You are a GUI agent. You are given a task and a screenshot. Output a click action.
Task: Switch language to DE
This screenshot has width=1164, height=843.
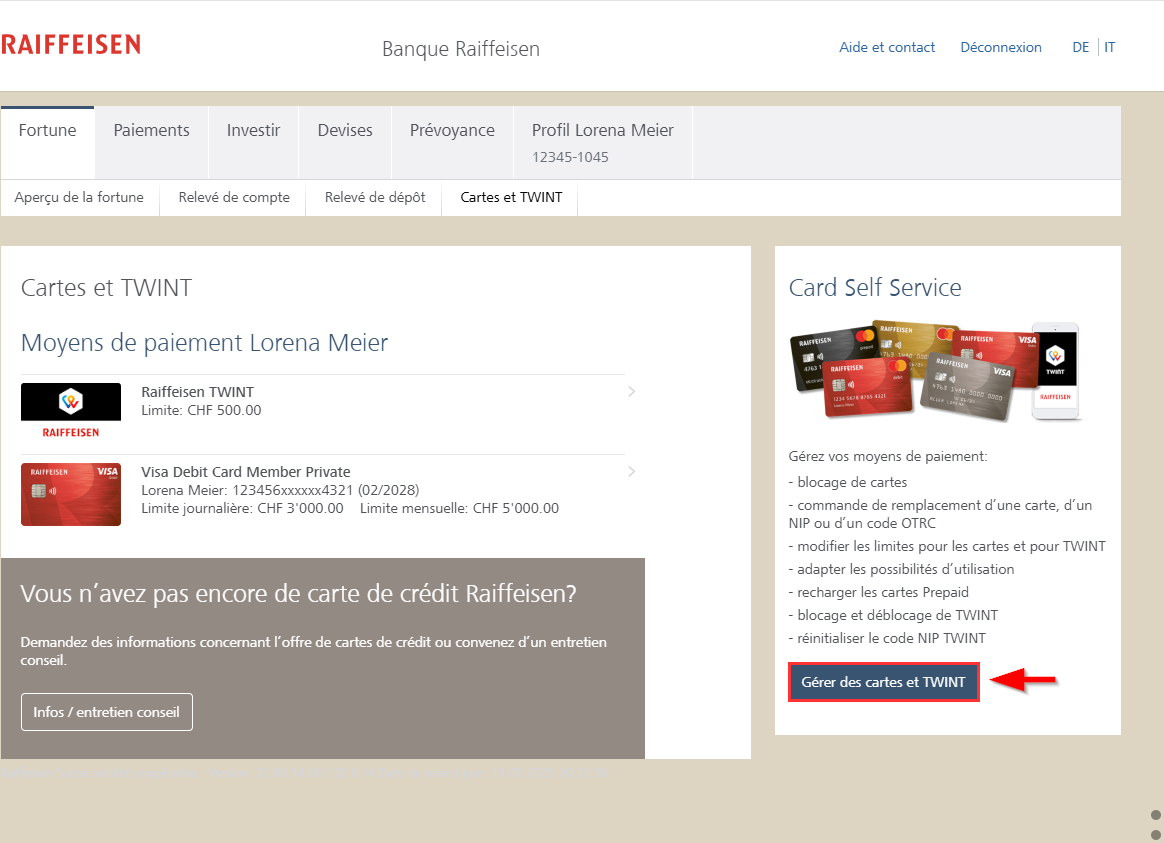(1080, 47)
